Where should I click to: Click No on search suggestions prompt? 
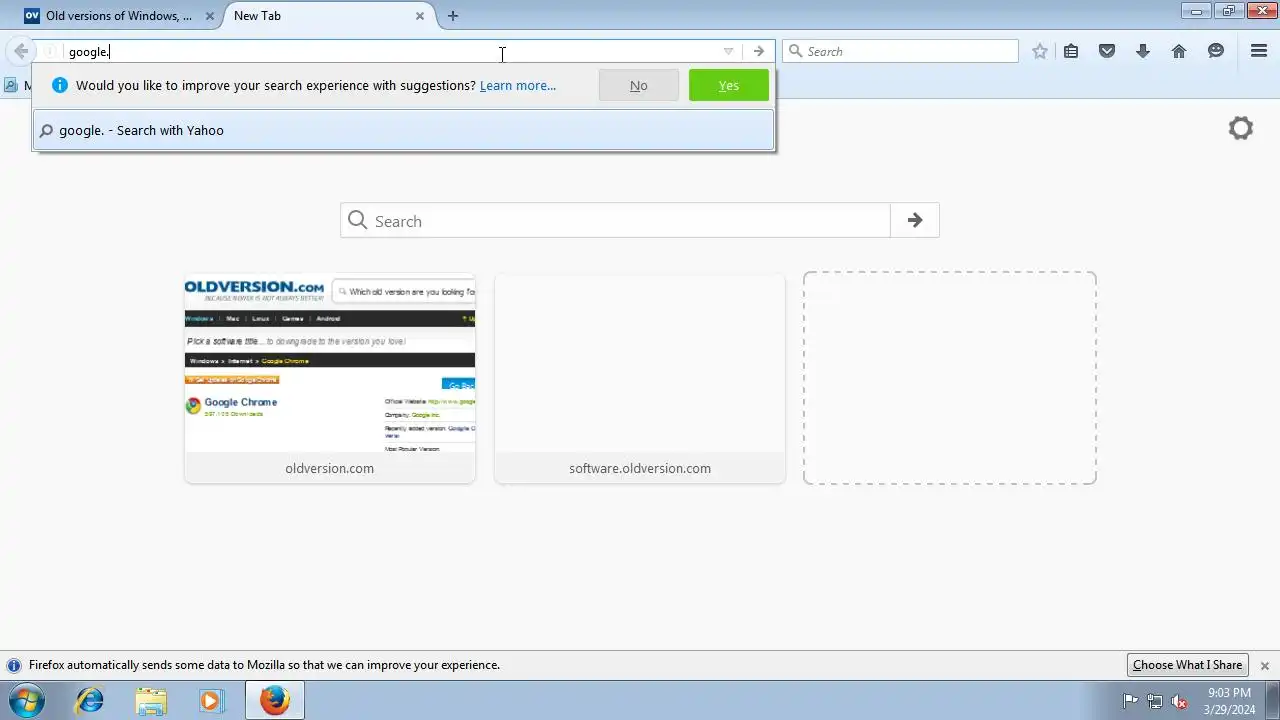click(x=639, y=85)
